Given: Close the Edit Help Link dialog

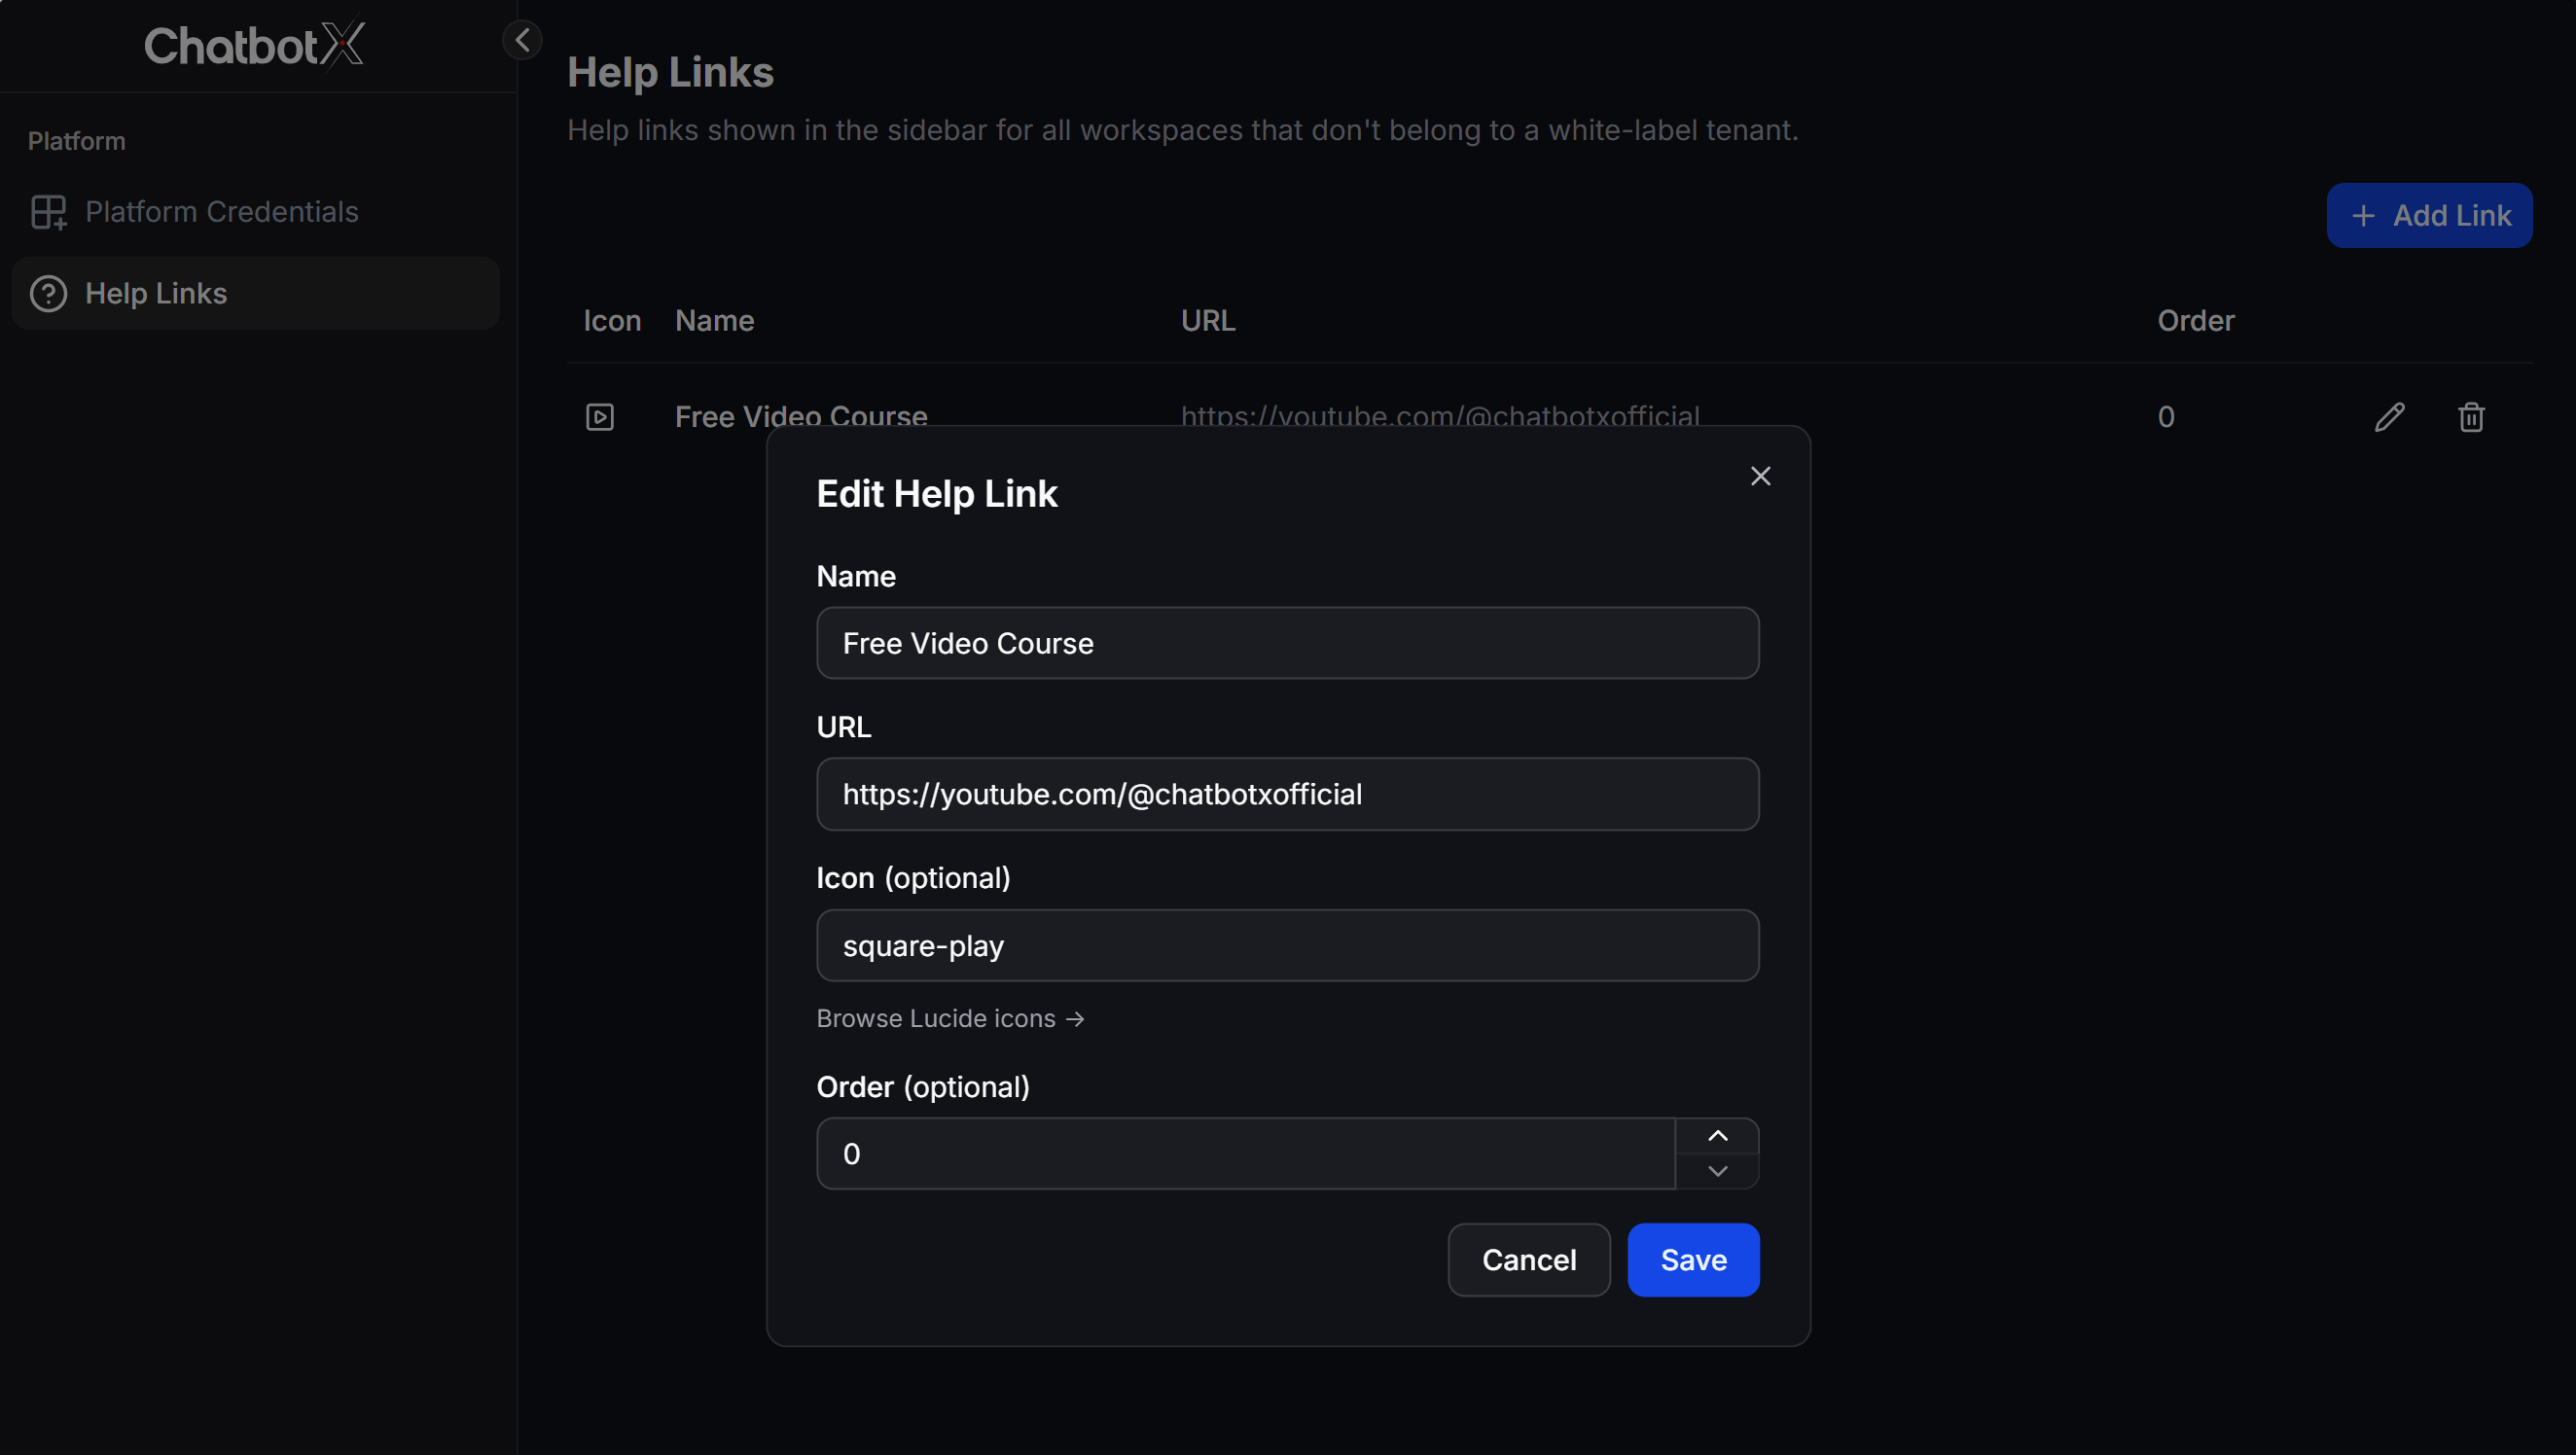Looking at the screenshot, I should 1760,476.
